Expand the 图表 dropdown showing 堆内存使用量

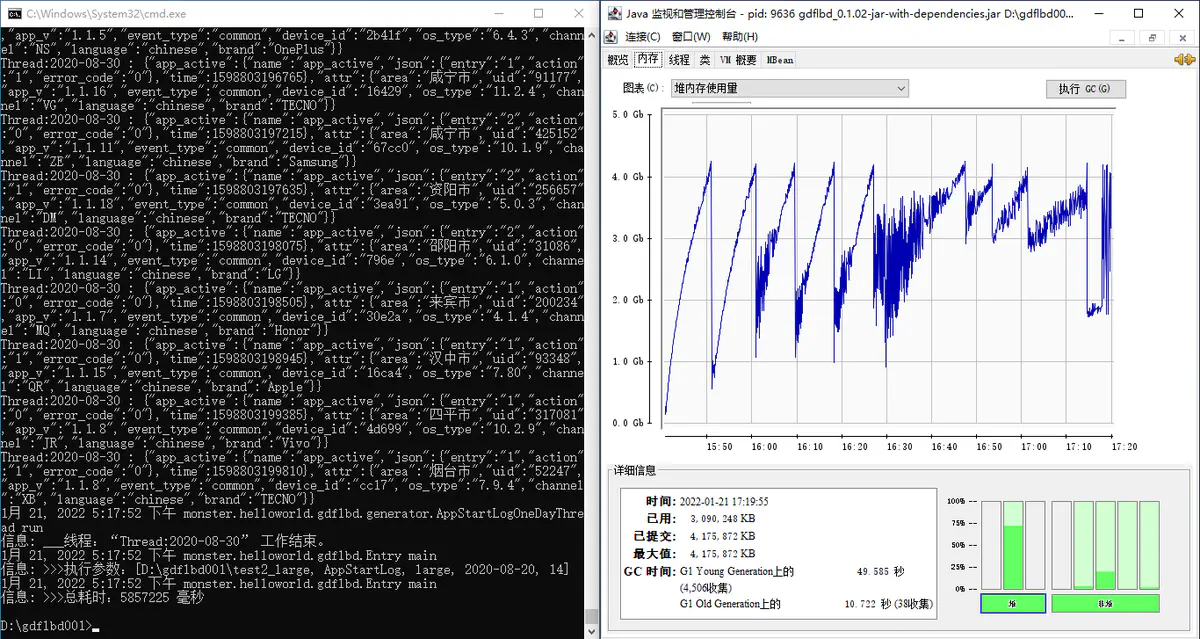coord(789,88)
